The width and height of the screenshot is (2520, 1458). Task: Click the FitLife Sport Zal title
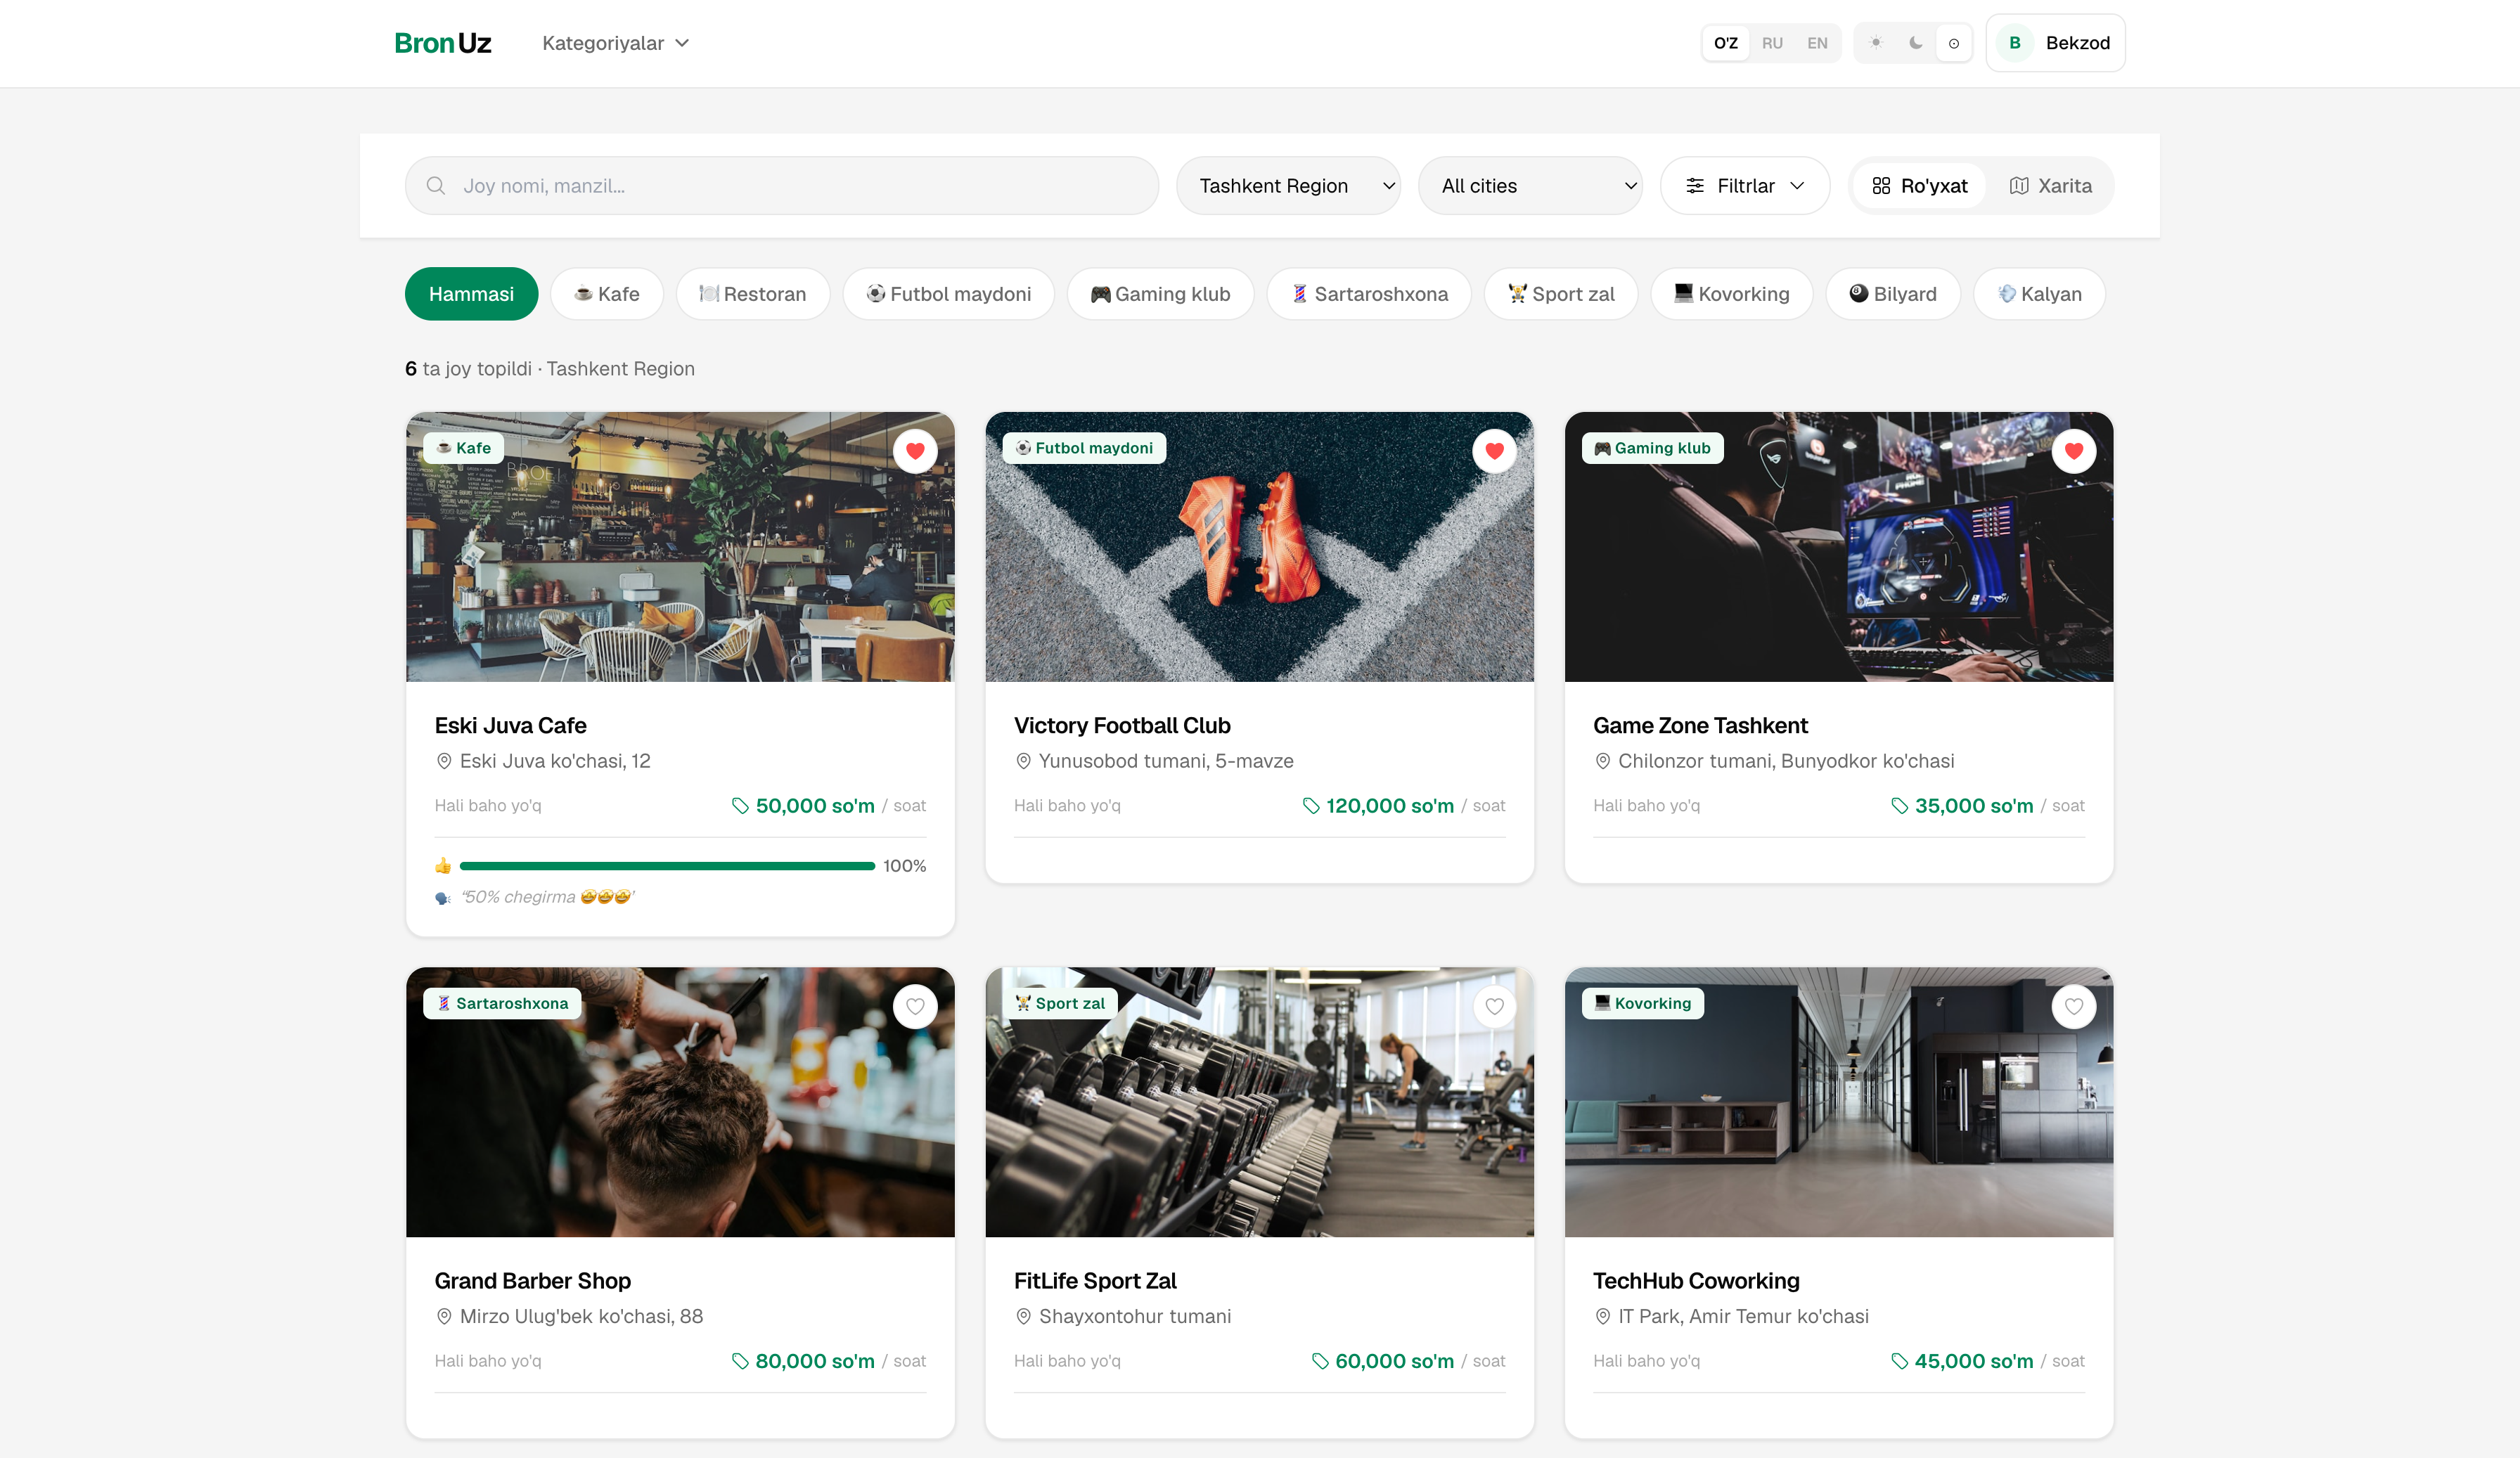click(1095, 1280)
